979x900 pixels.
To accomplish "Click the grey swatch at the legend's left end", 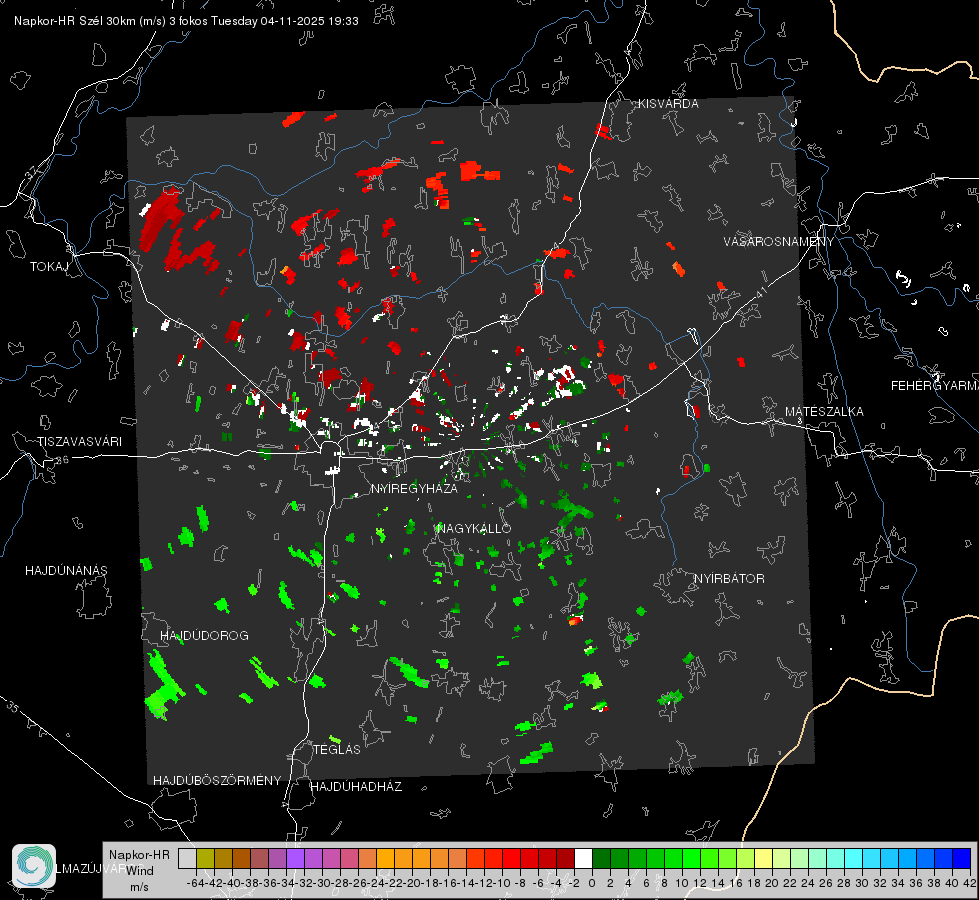I will [x=187, y=858].
